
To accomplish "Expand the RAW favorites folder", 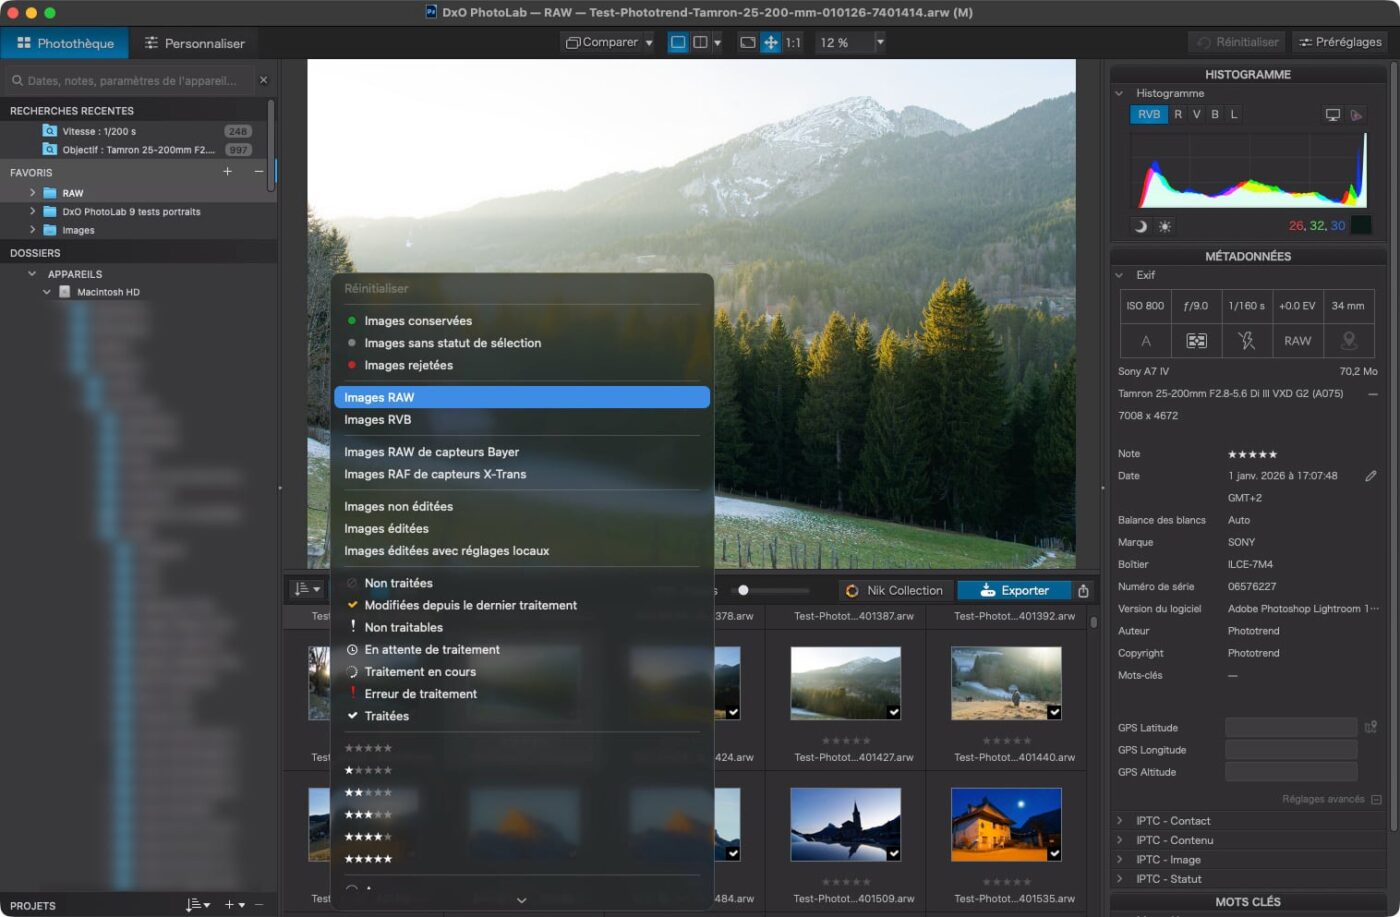I will pos(32,193).
